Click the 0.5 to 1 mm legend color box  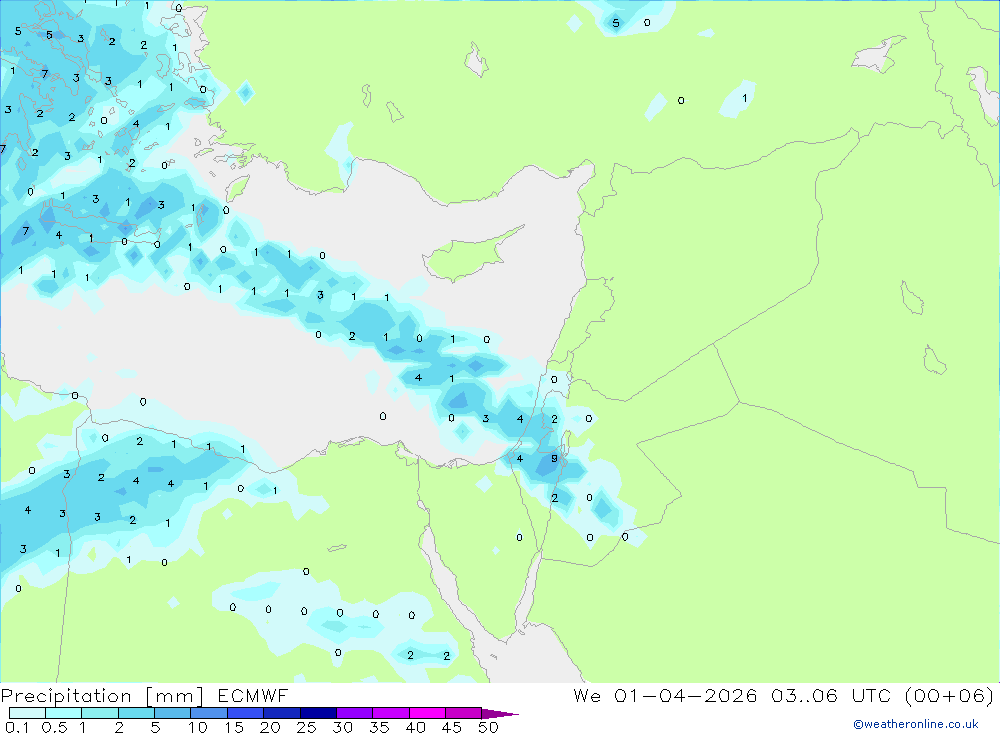click(64, 713)
